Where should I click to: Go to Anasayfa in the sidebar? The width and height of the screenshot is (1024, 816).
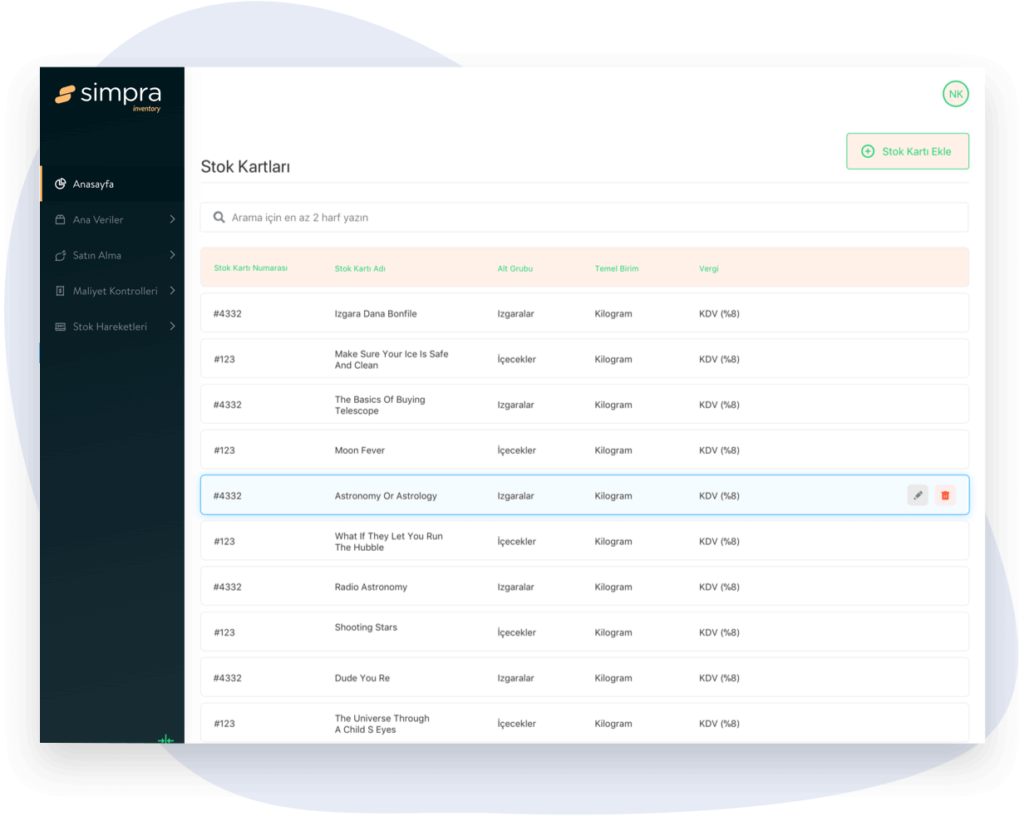pos(112,184)
